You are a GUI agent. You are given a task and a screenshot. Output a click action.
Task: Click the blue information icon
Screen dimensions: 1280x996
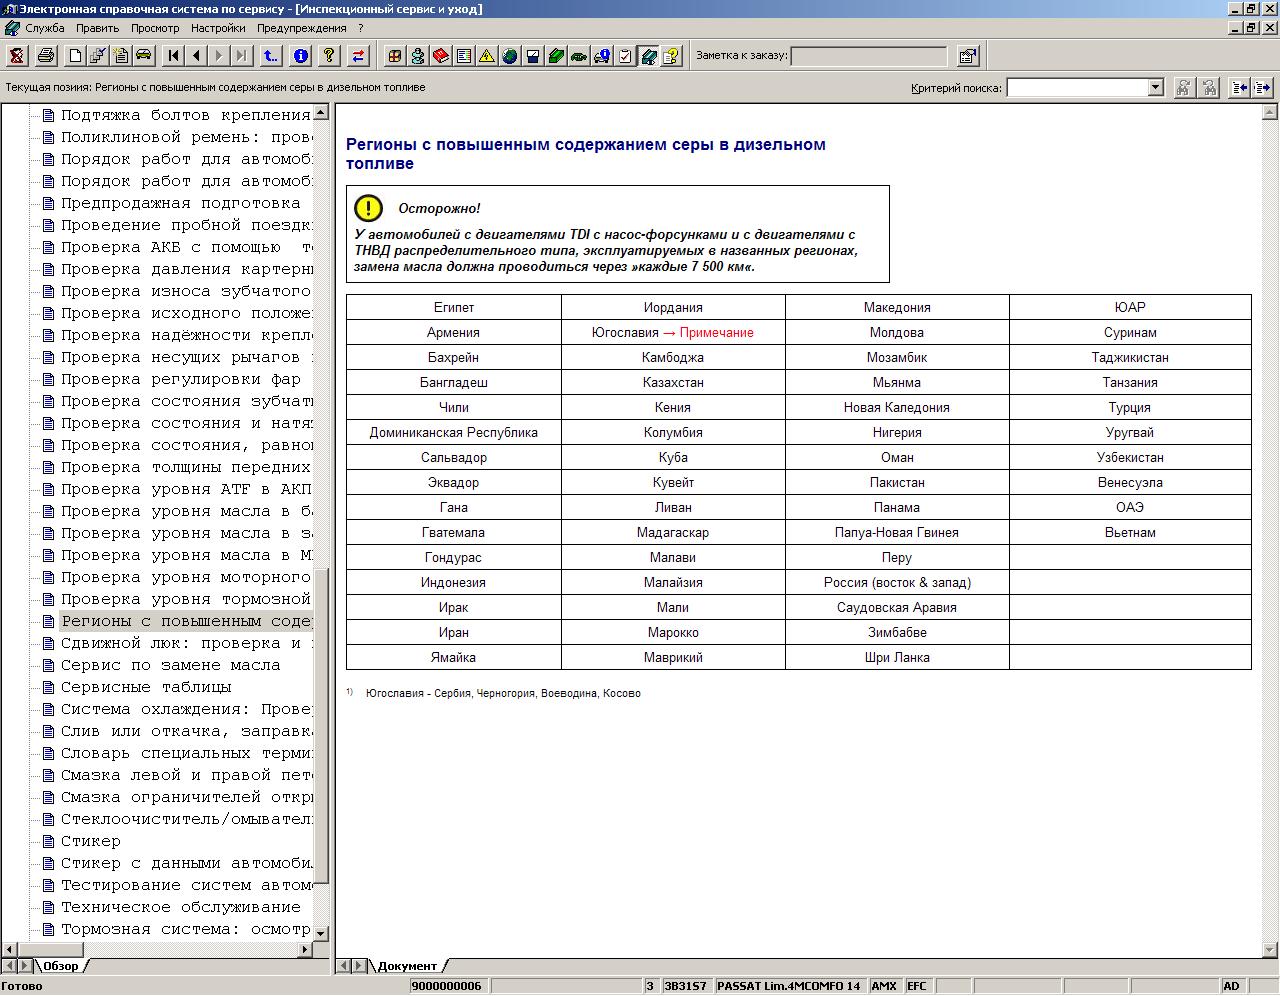coord(301,56)
